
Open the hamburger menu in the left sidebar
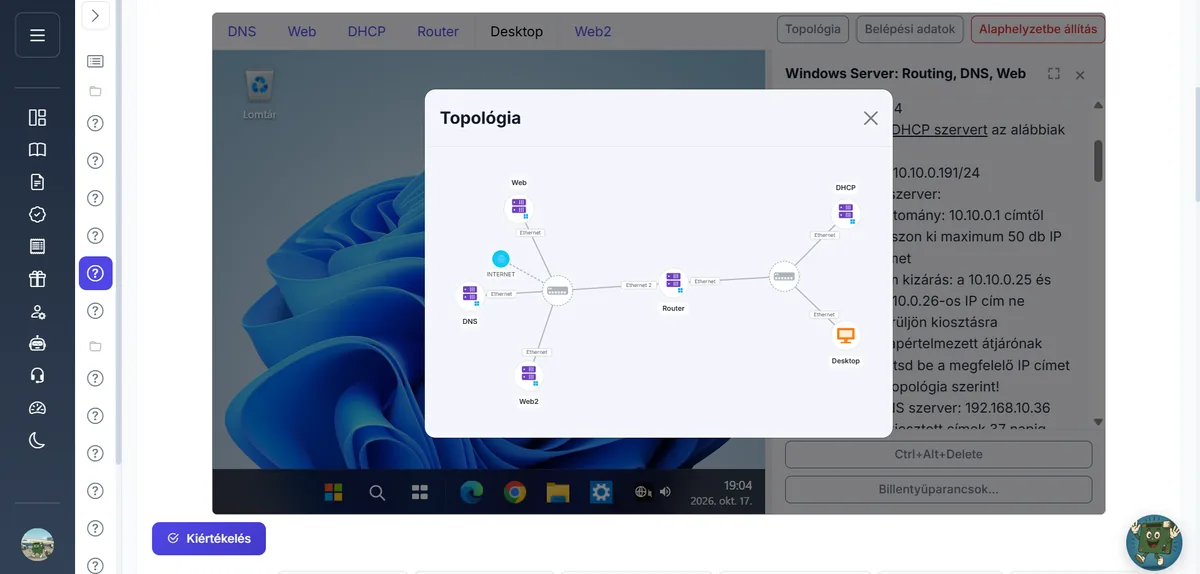click(37, 35)
